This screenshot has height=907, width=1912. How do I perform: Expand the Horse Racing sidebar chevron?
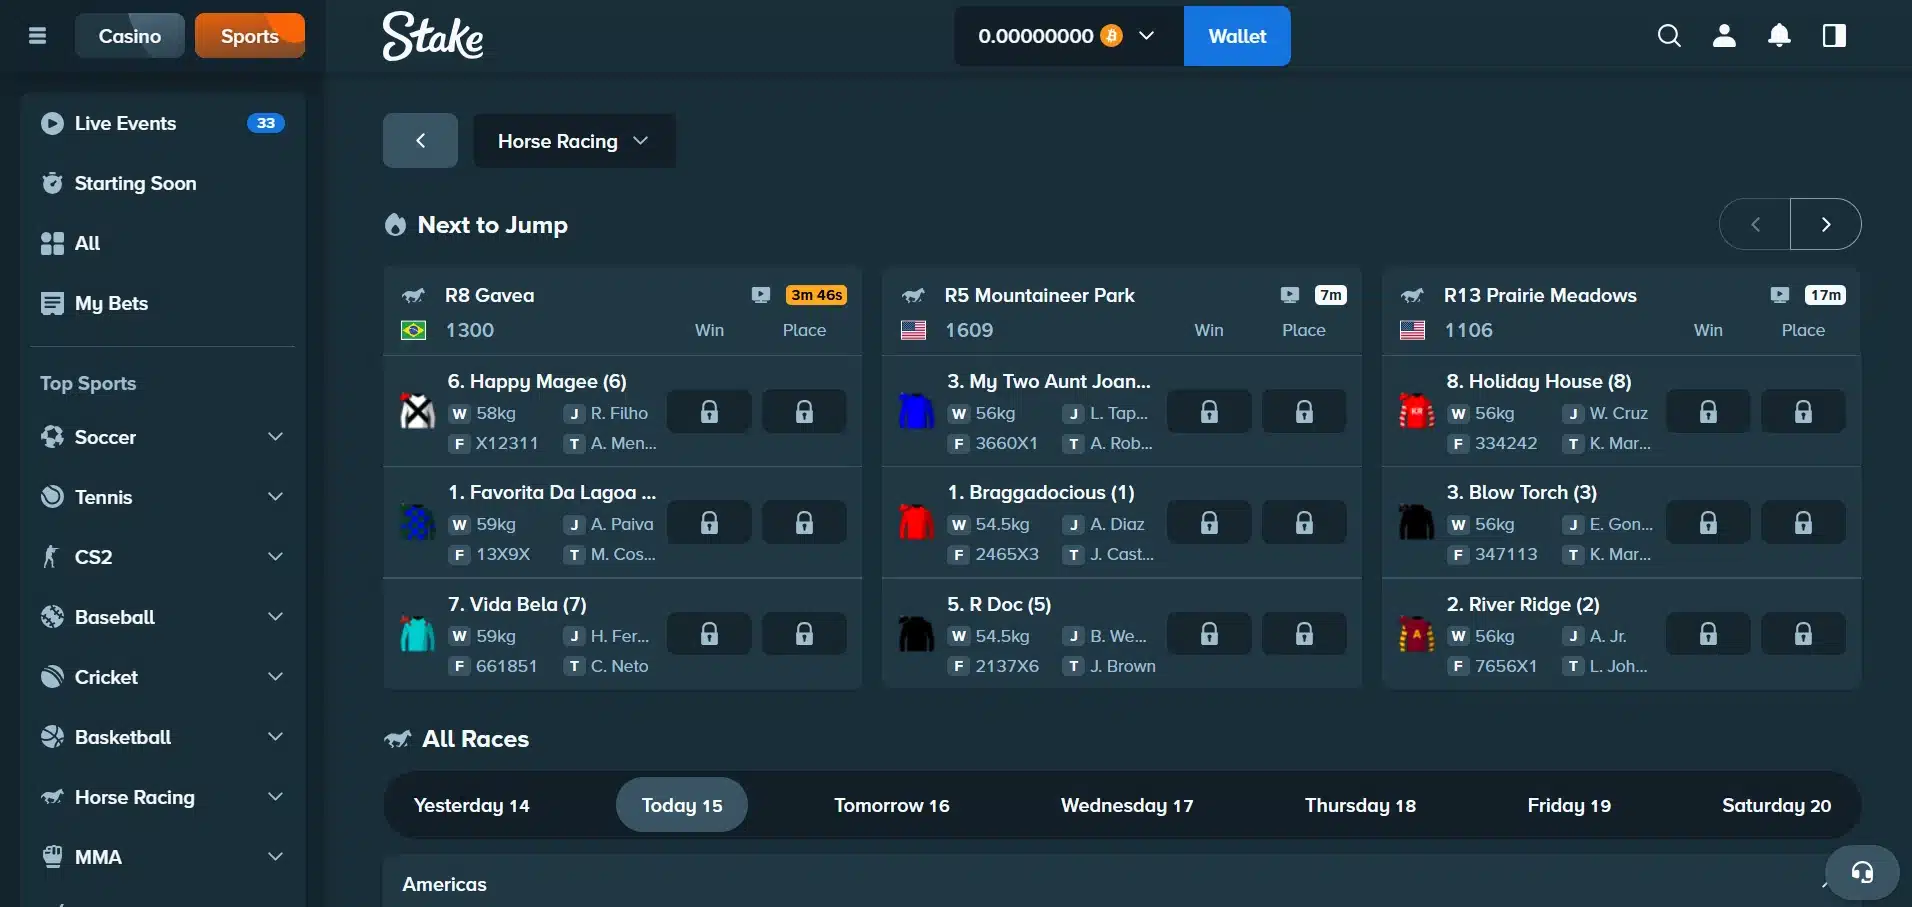click(x=275, y=797)
